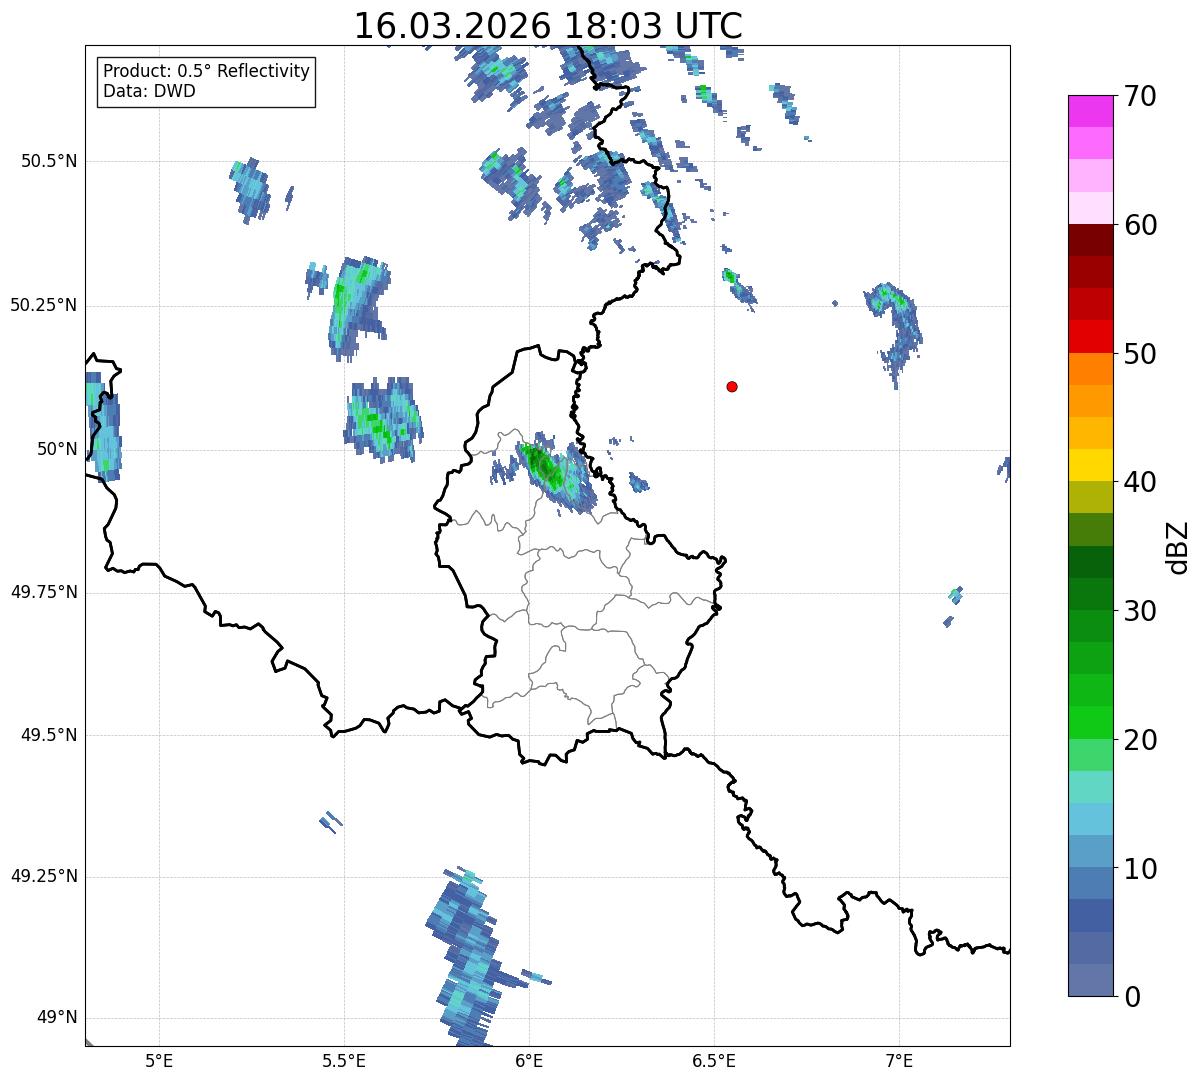
Task: Click the strongest green echo over northern Luxembourg
Action: click(541, 465)
